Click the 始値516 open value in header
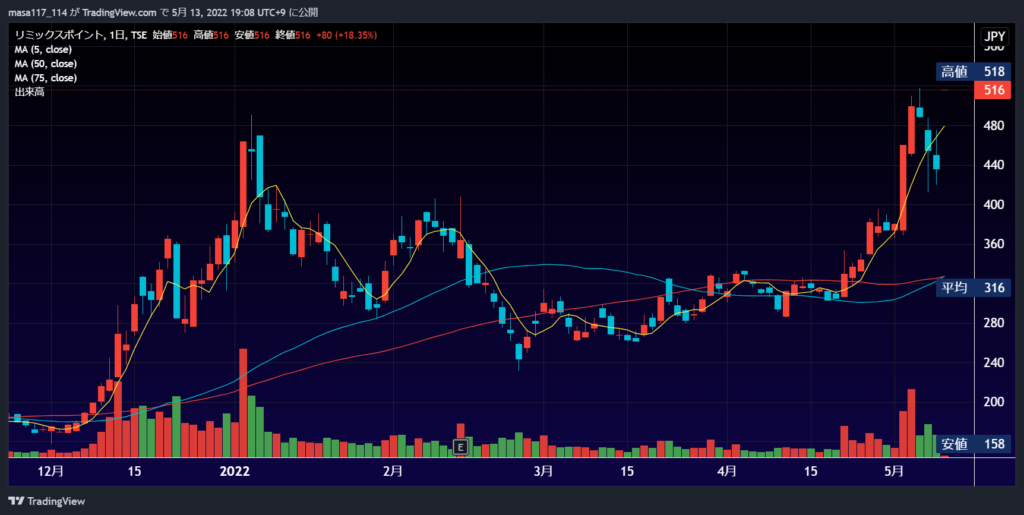 point(170,36)
